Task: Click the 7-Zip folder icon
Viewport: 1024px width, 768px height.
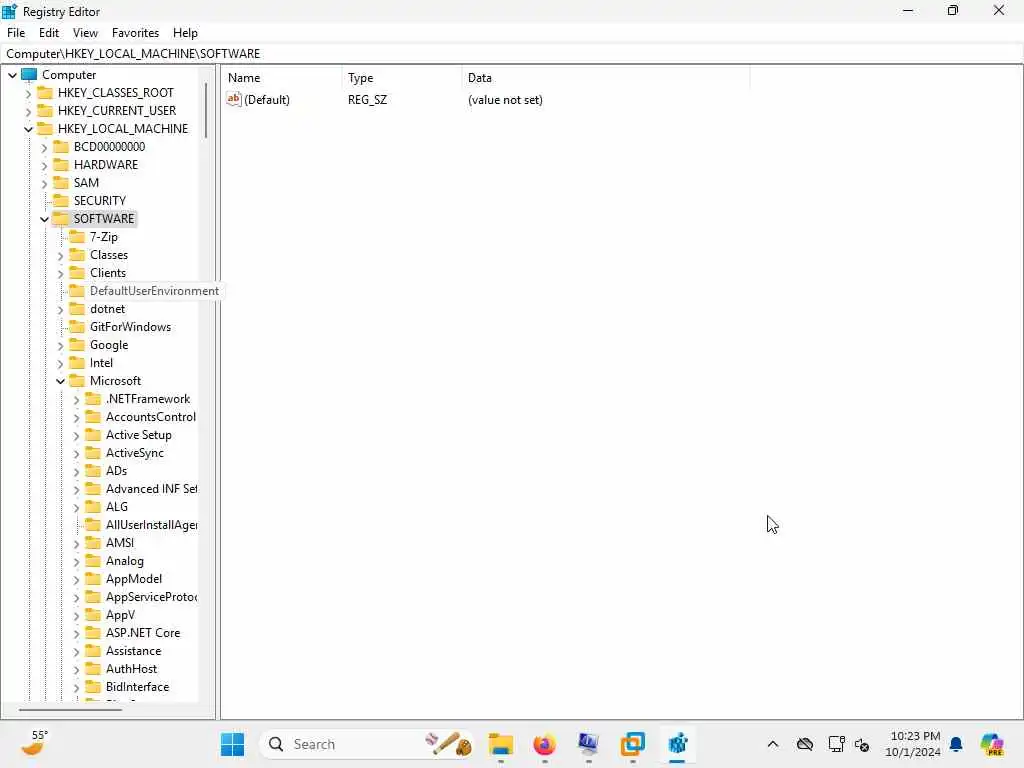Action: pyautogui.click(x=77, y=236)
